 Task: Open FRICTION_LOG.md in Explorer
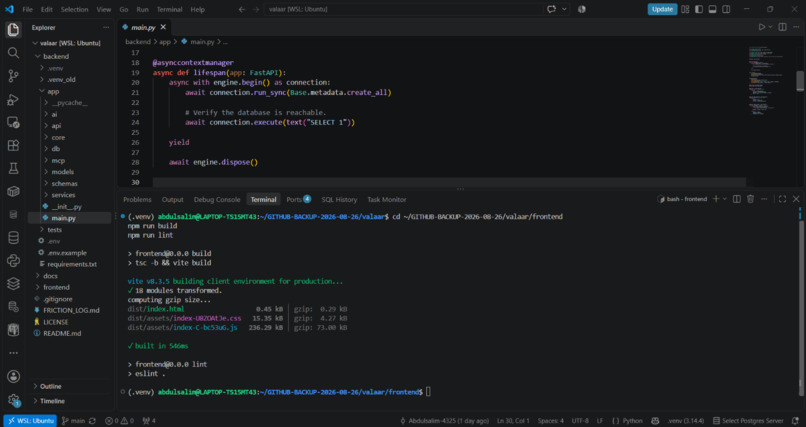[x=71, y=310]
